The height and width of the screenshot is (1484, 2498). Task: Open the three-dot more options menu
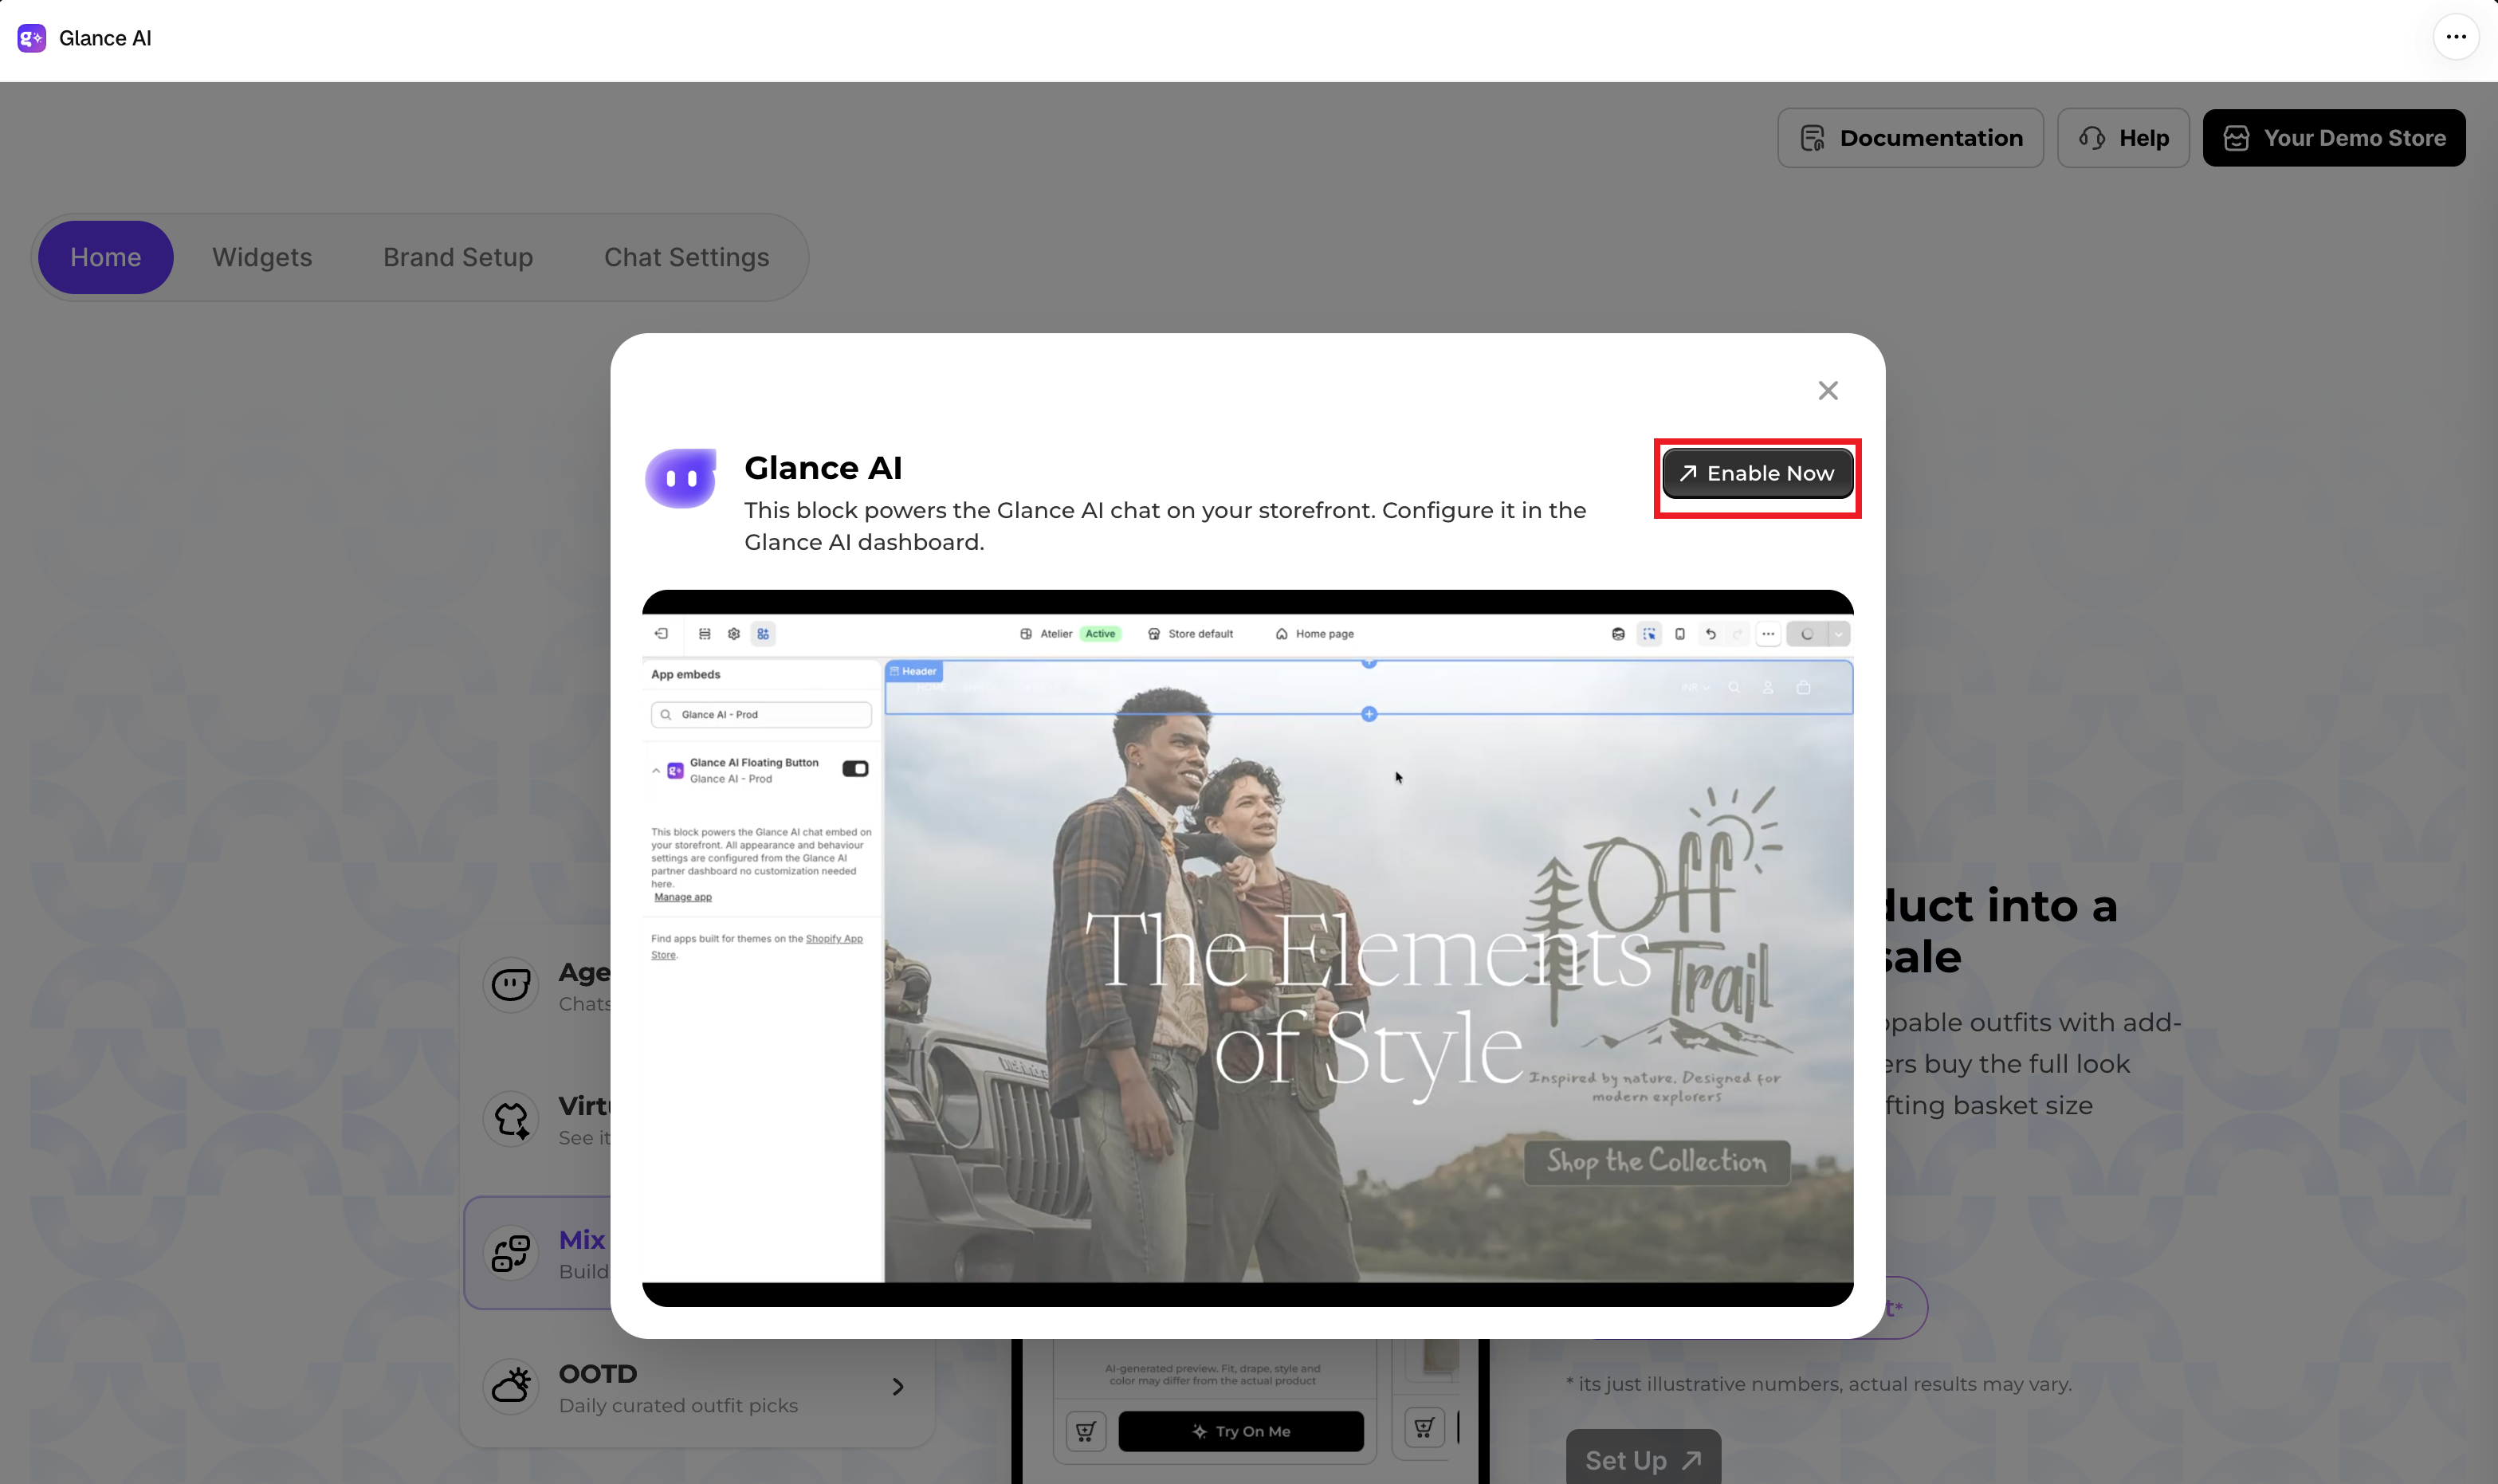pos(2456,37)
